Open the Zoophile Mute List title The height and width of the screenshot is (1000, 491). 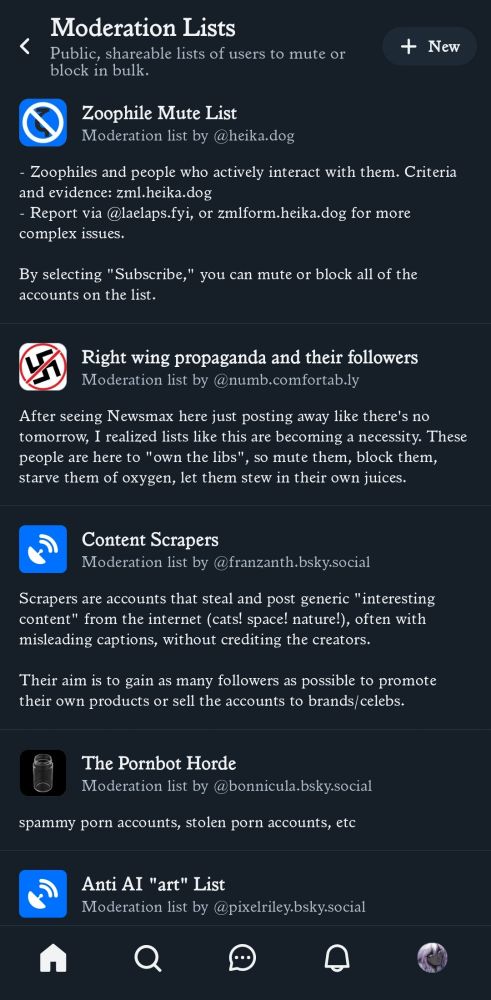point(159,114)
